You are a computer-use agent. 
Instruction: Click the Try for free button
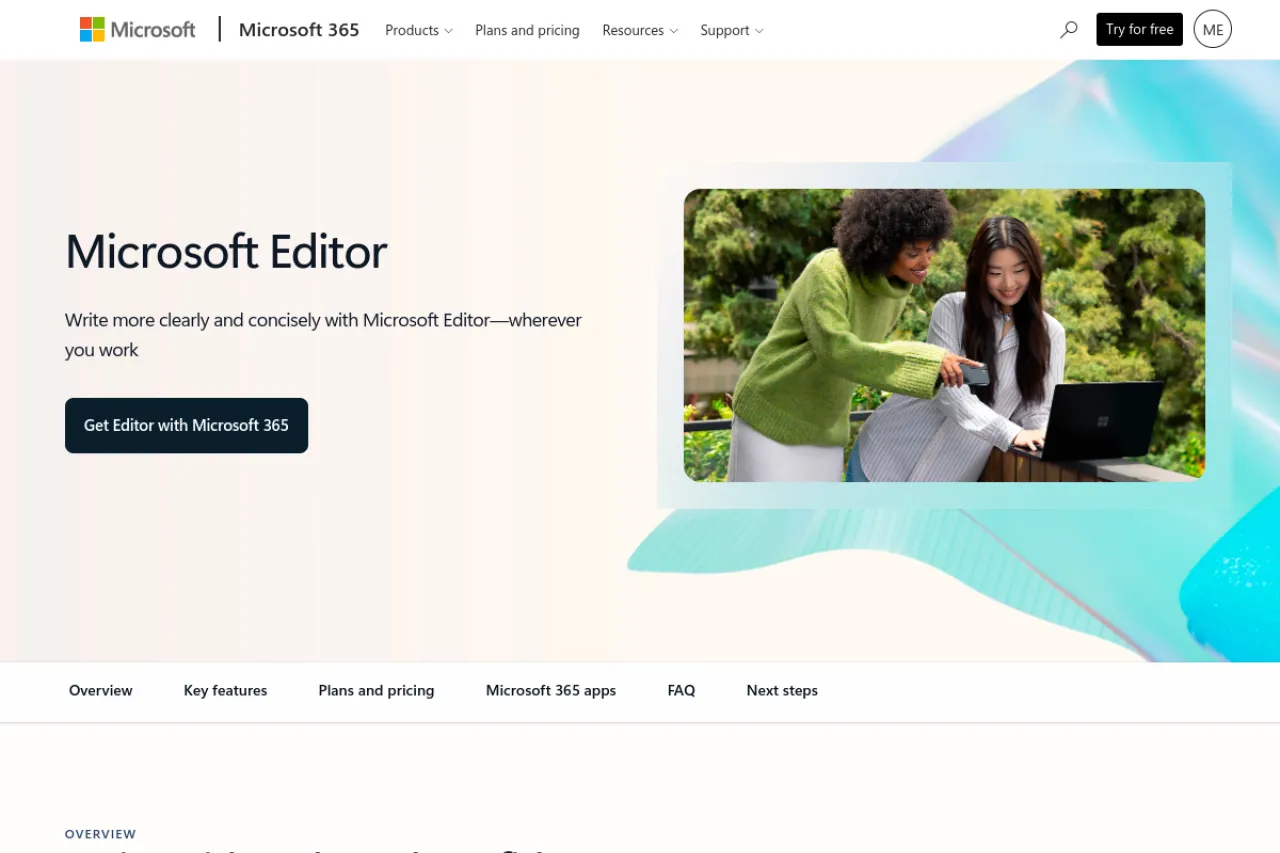pos(1139,30)
